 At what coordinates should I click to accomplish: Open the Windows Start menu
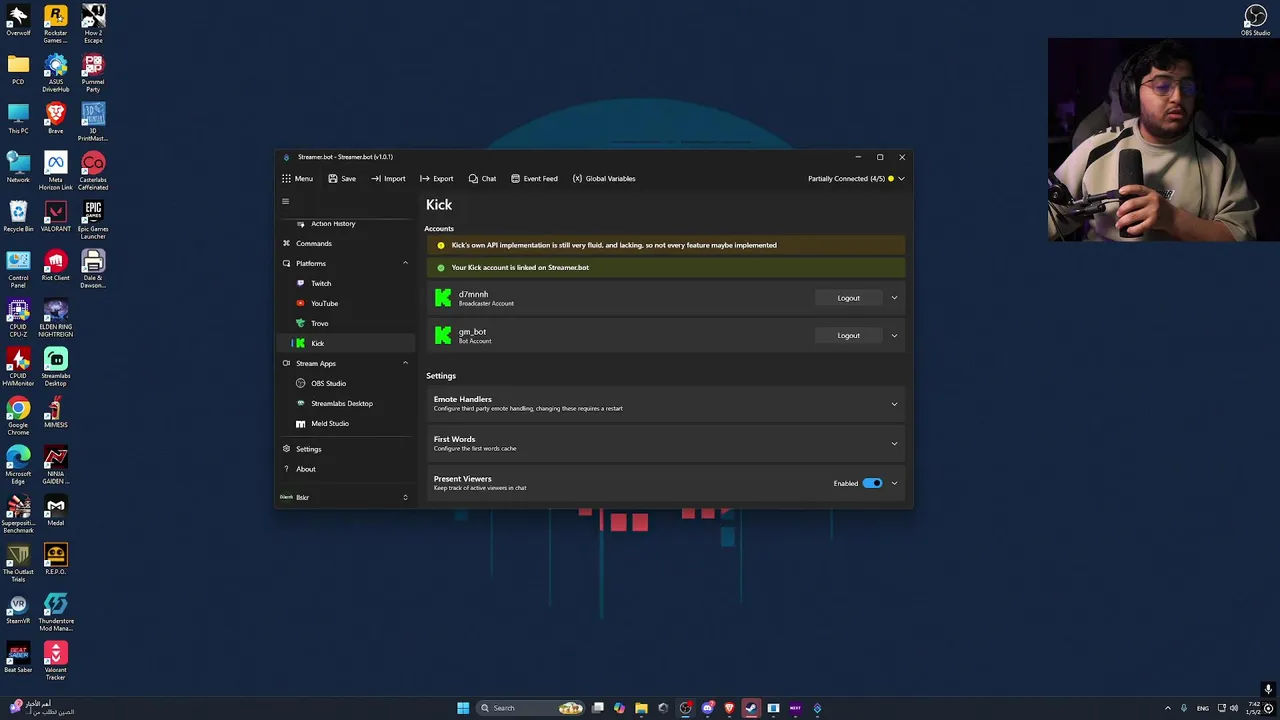click(463, 708)
